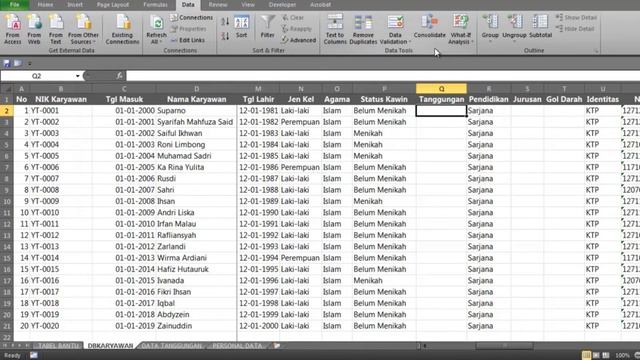Switch to the Home ribbon tab
The width and height of the screenshot is (640, 360).
click(45, 5)
